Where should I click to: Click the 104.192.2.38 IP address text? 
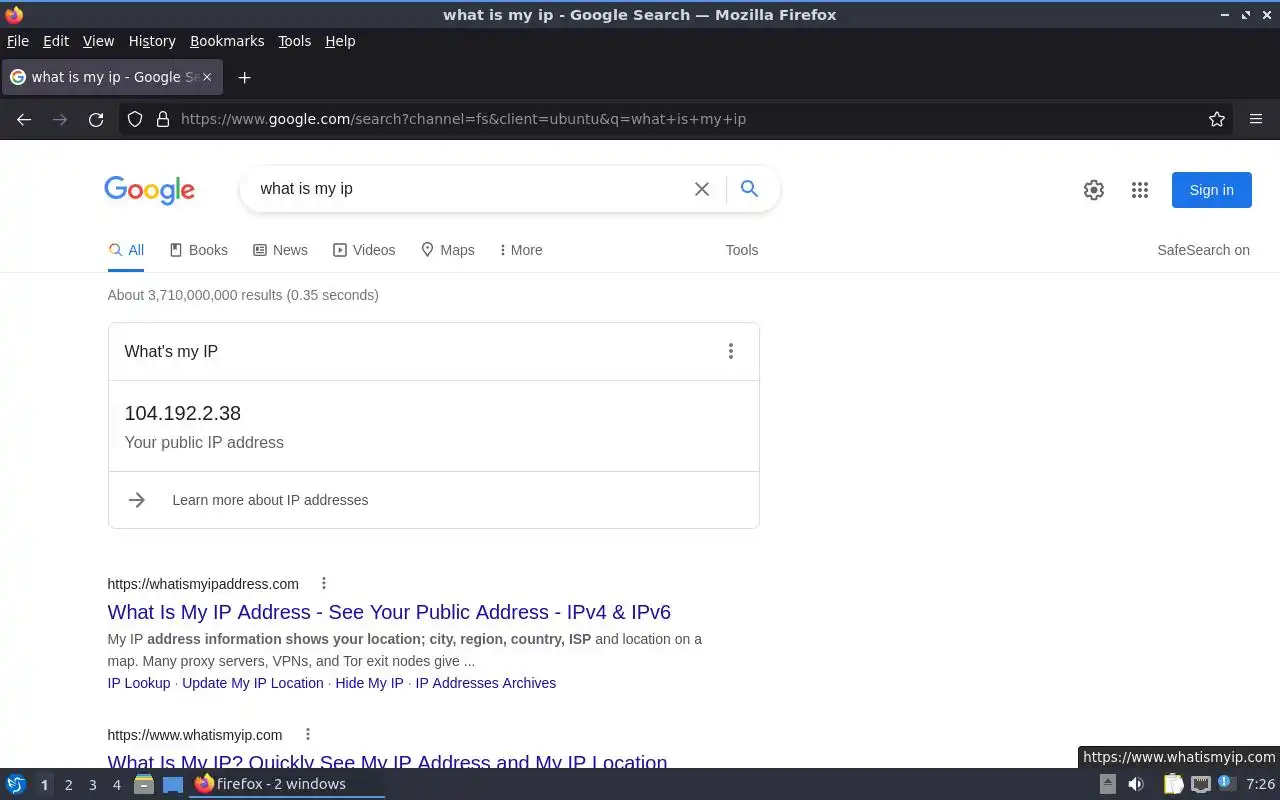tap(183, 413)
